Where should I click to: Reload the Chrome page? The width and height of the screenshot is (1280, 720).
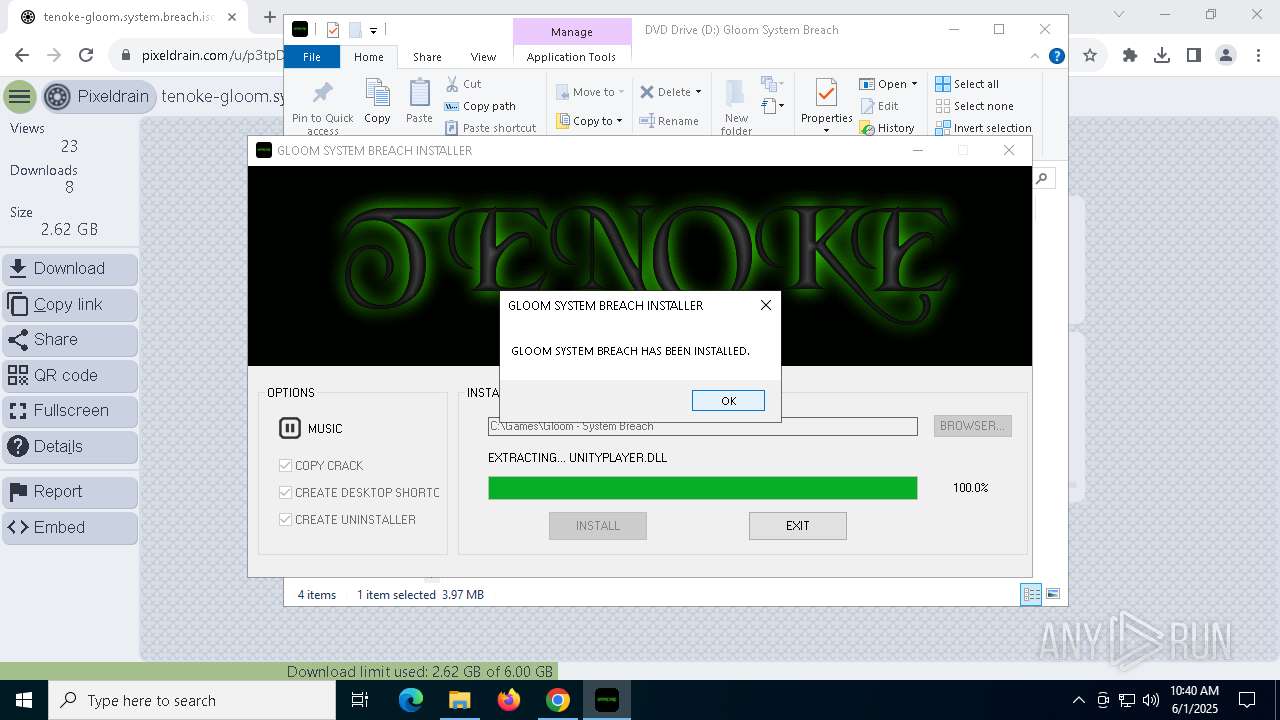pos(86,56)
